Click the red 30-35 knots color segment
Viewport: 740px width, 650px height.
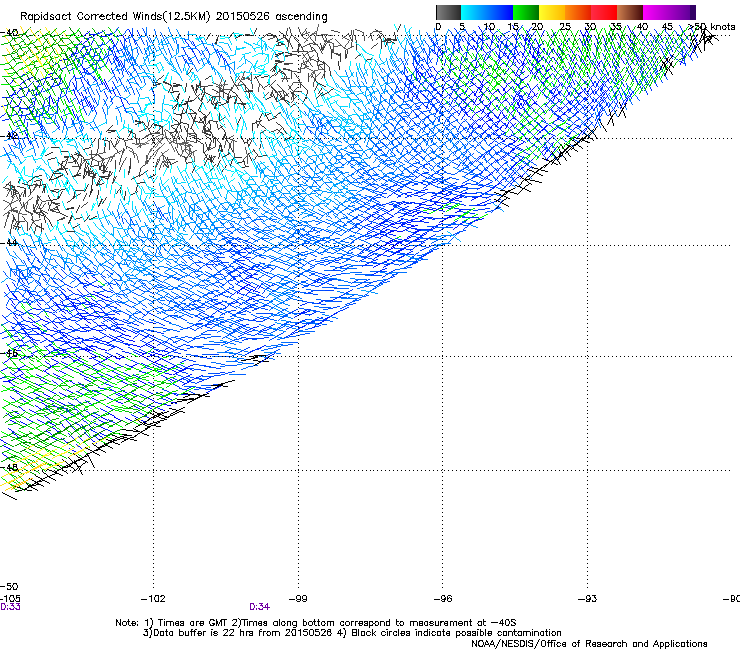(604, 12)
